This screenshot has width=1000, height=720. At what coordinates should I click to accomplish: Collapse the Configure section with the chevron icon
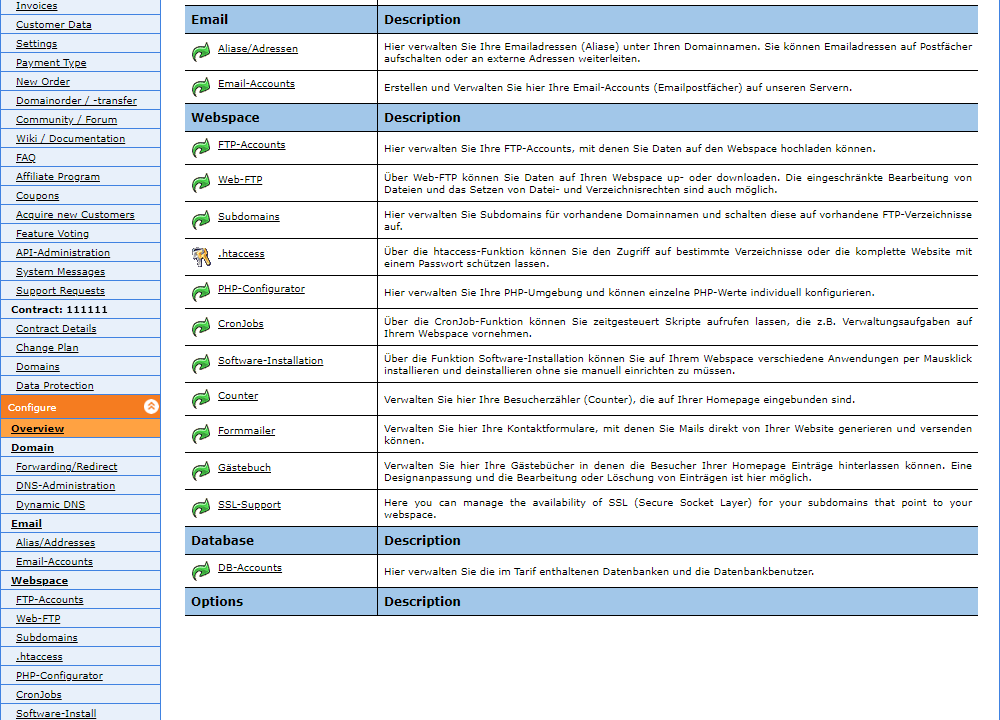point(151,406)
